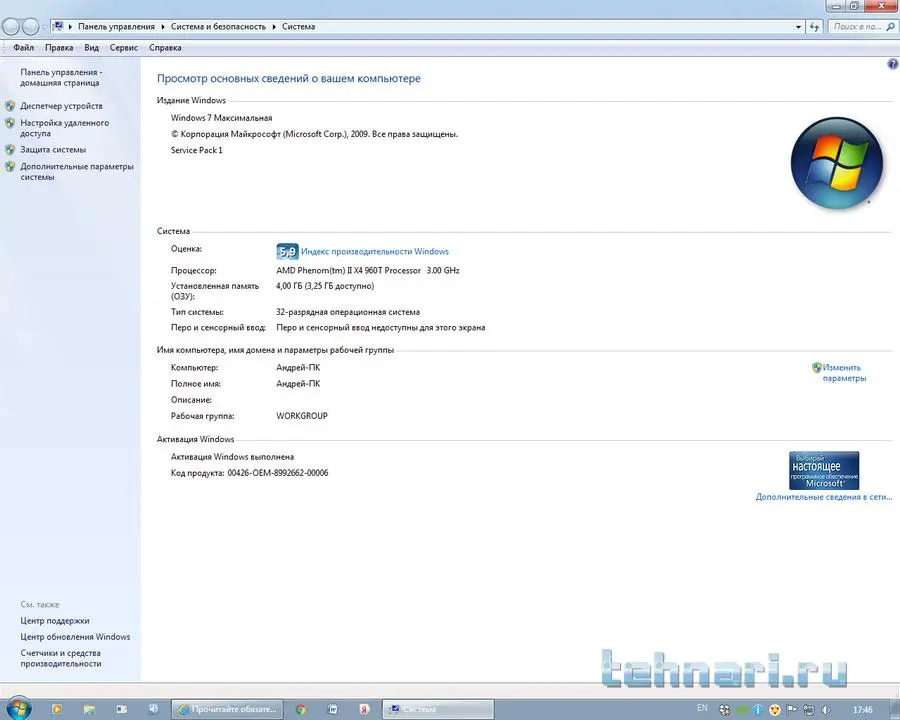
Task: Open the volume speaker icon in tray
Action: tap(826, 710)
